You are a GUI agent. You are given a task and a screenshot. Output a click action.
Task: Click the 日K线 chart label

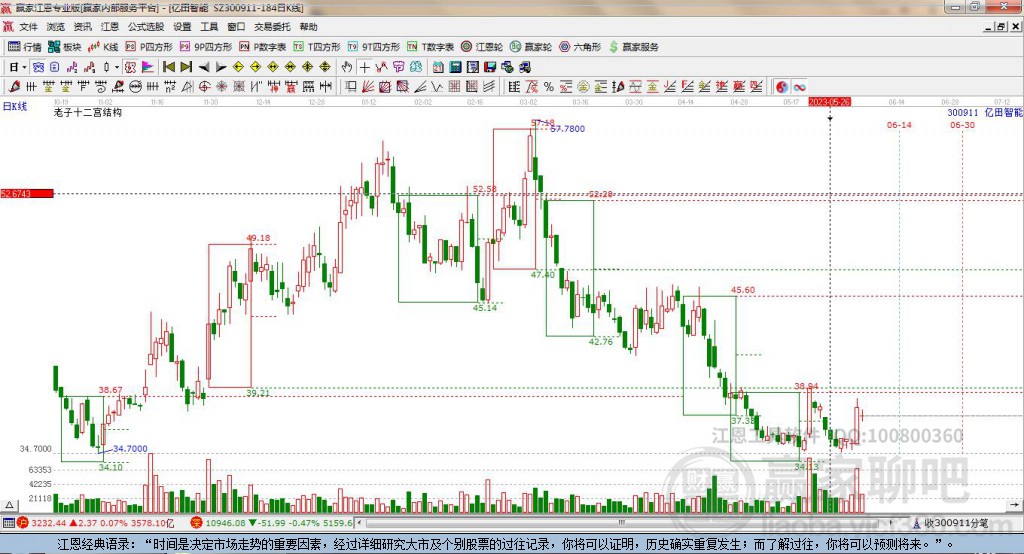click(x=15, y=106)
